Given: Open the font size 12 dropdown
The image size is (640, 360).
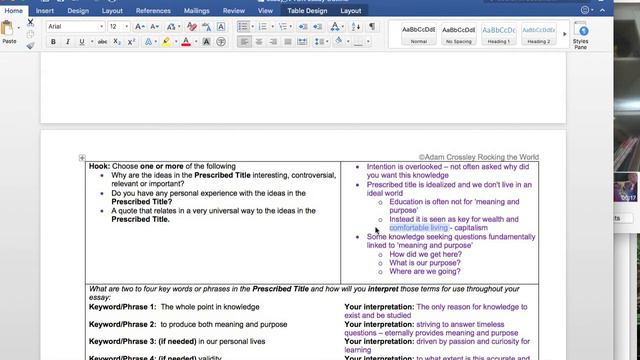Looking at the screenshot, I should coord(127,27).
